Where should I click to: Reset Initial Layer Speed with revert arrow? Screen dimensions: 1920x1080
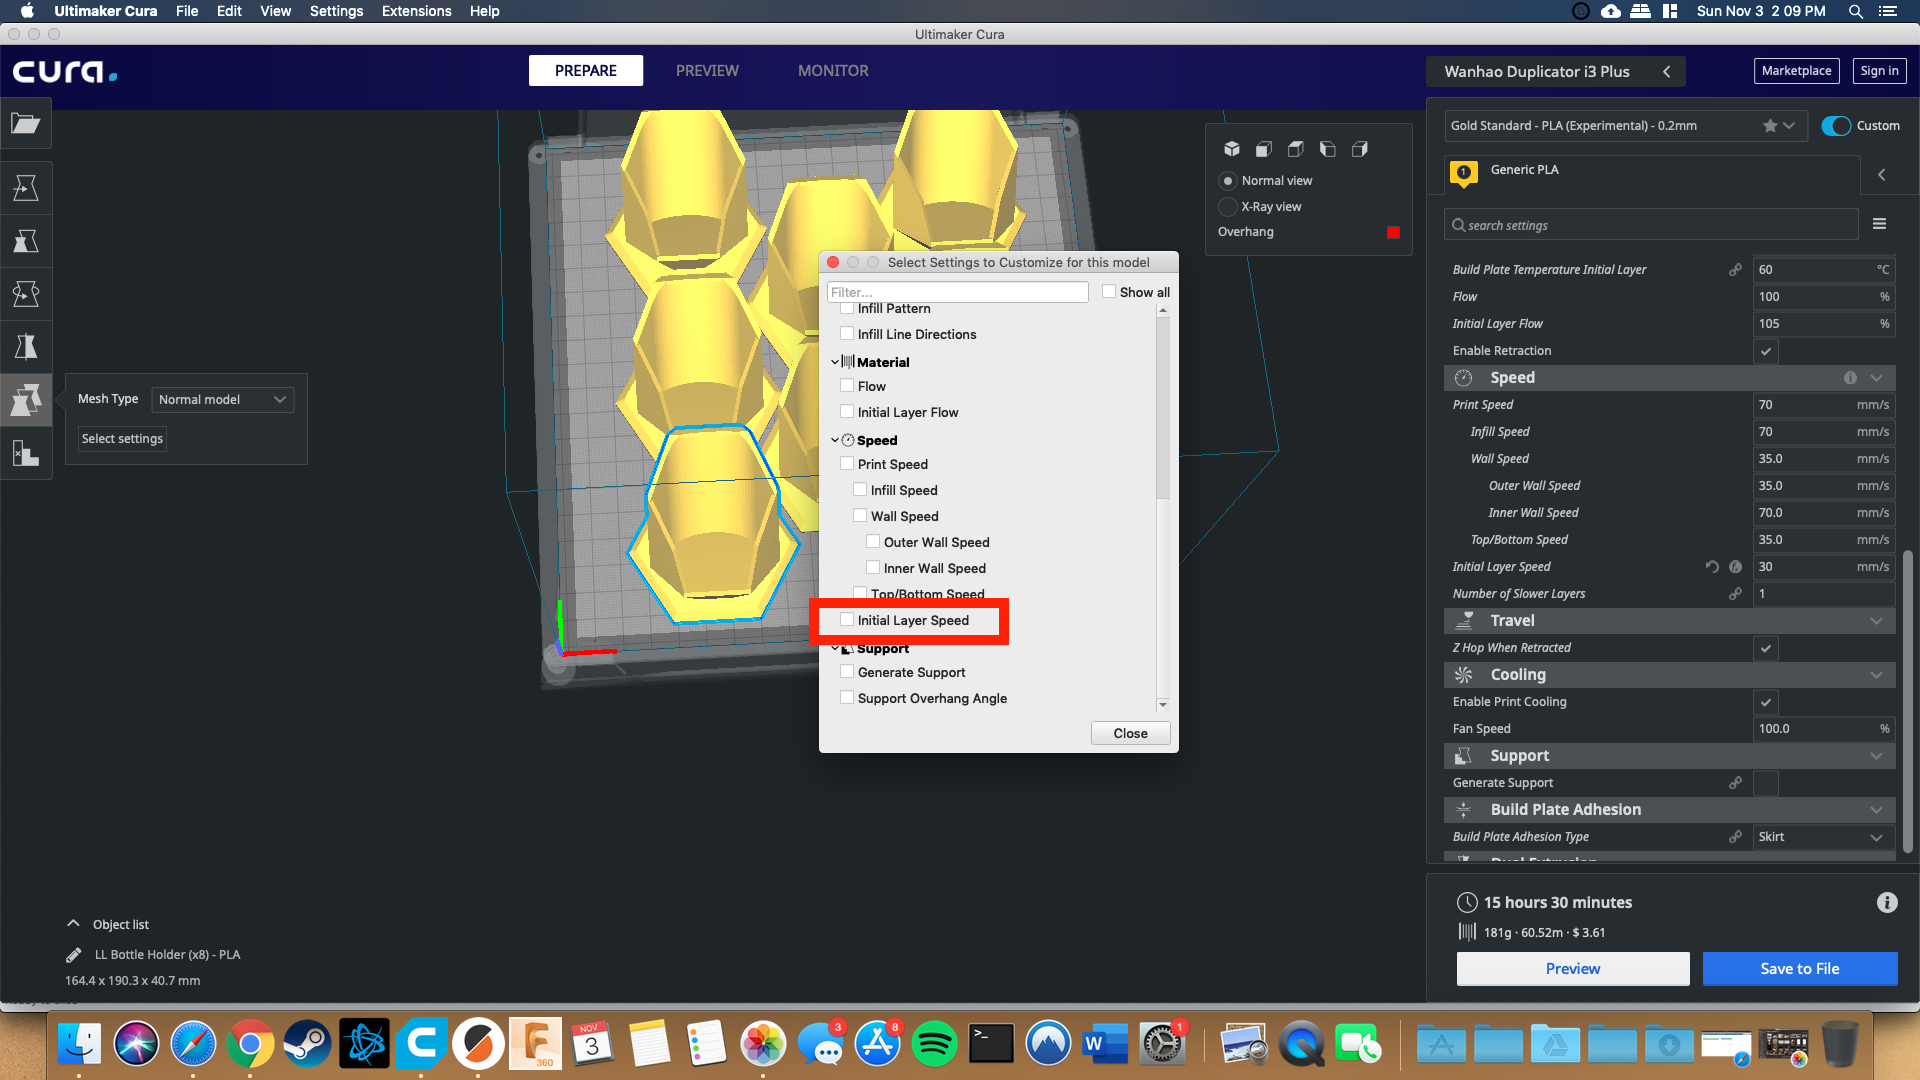pyautogui.click(x=1712, y=567)
